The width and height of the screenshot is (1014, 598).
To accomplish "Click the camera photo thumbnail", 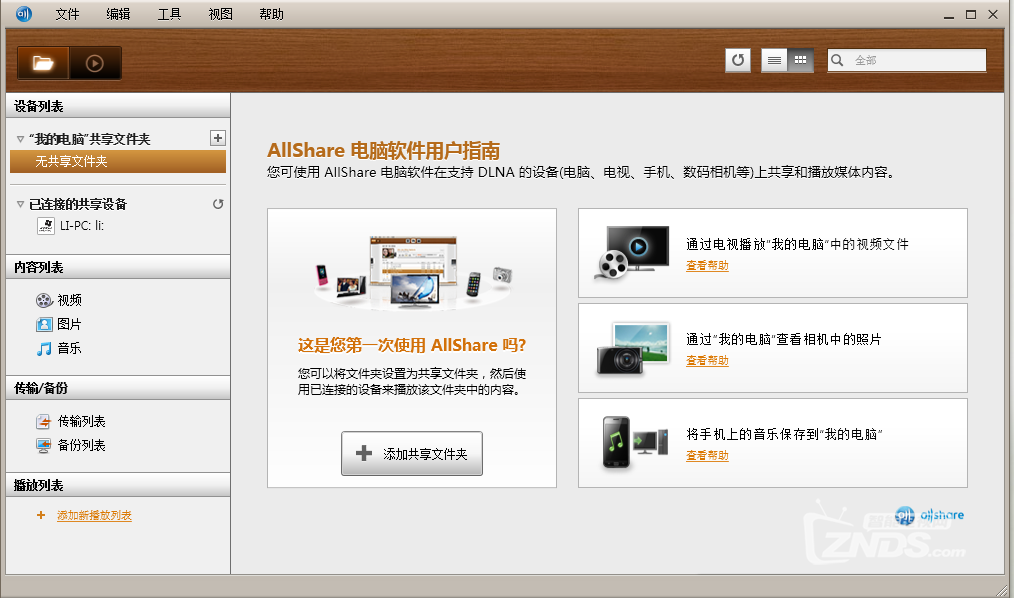I will tap(632, 348).
